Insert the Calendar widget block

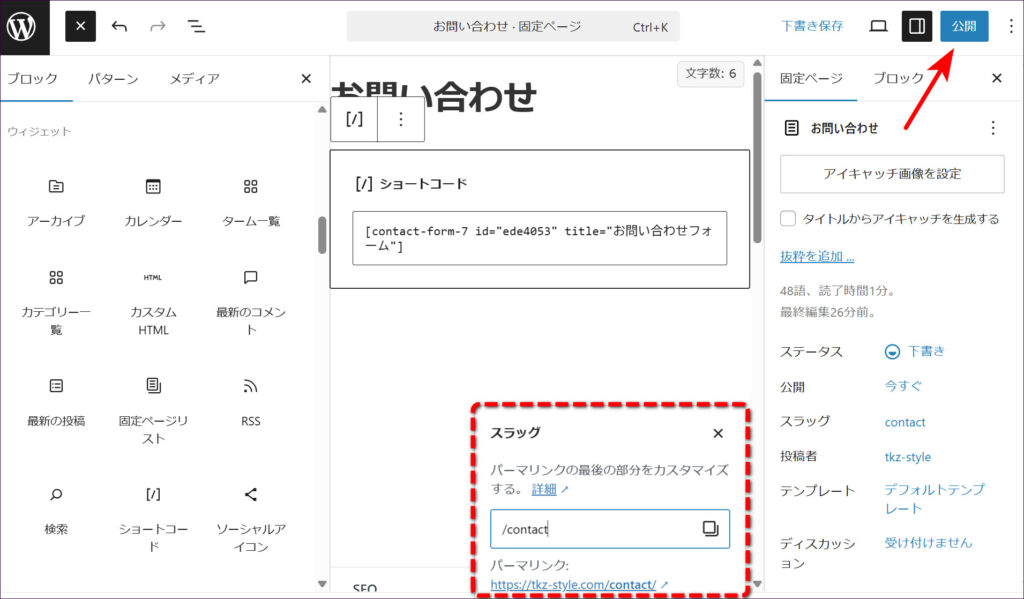(153, 202)
